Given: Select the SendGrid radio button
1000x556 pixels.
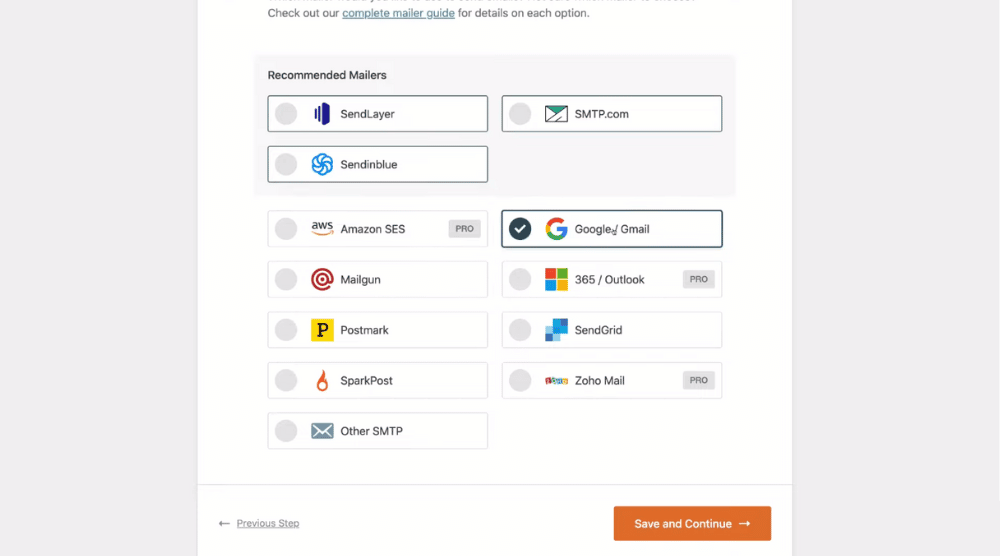Looking at the screenshot, I should (x=520, y=330).
